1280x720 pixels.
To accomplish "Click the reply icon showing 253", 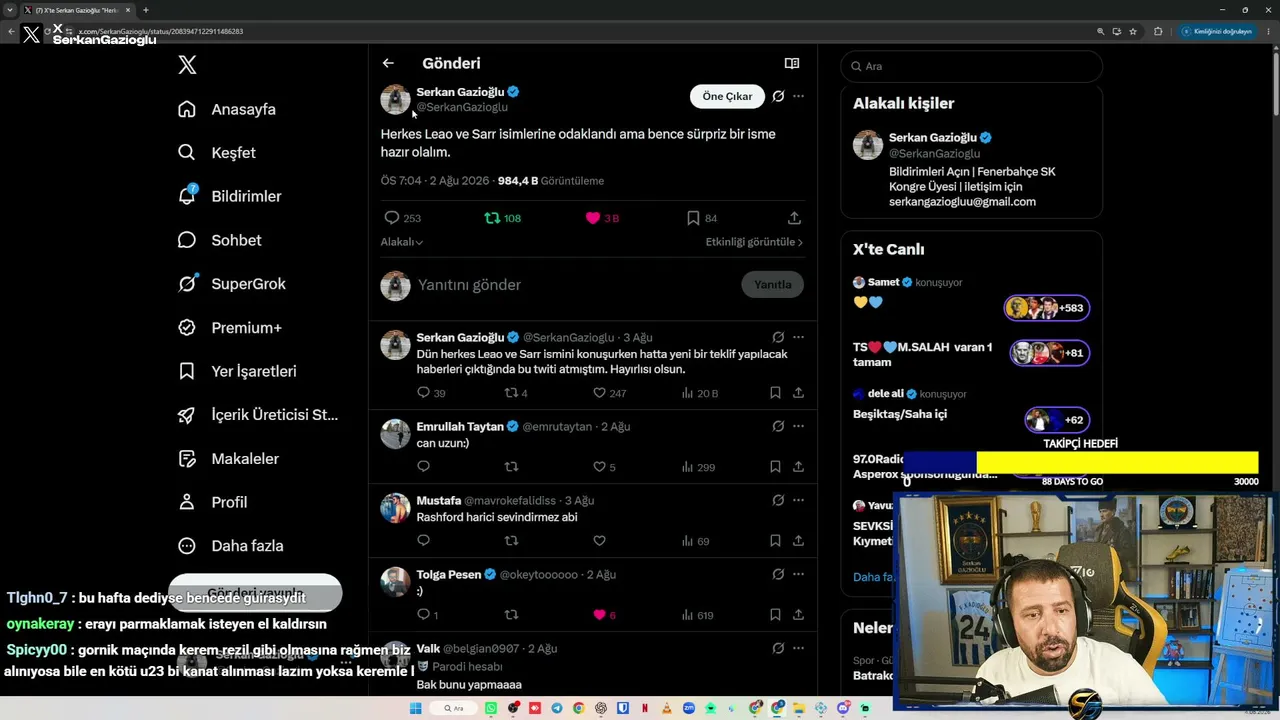I will pyautogui.click(x=392, y=218).
